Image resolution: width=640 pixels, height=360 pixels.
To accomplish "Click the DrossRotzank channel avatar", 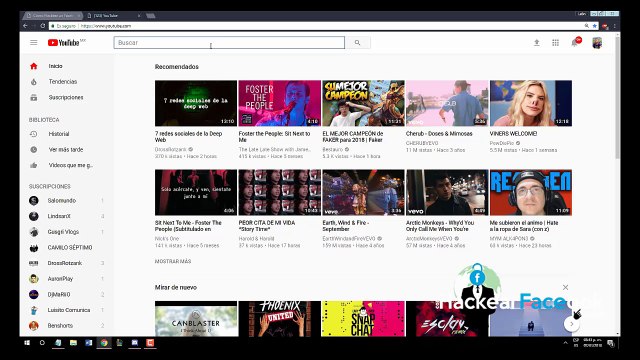I will pyautogui.click(x=33, y=263).
